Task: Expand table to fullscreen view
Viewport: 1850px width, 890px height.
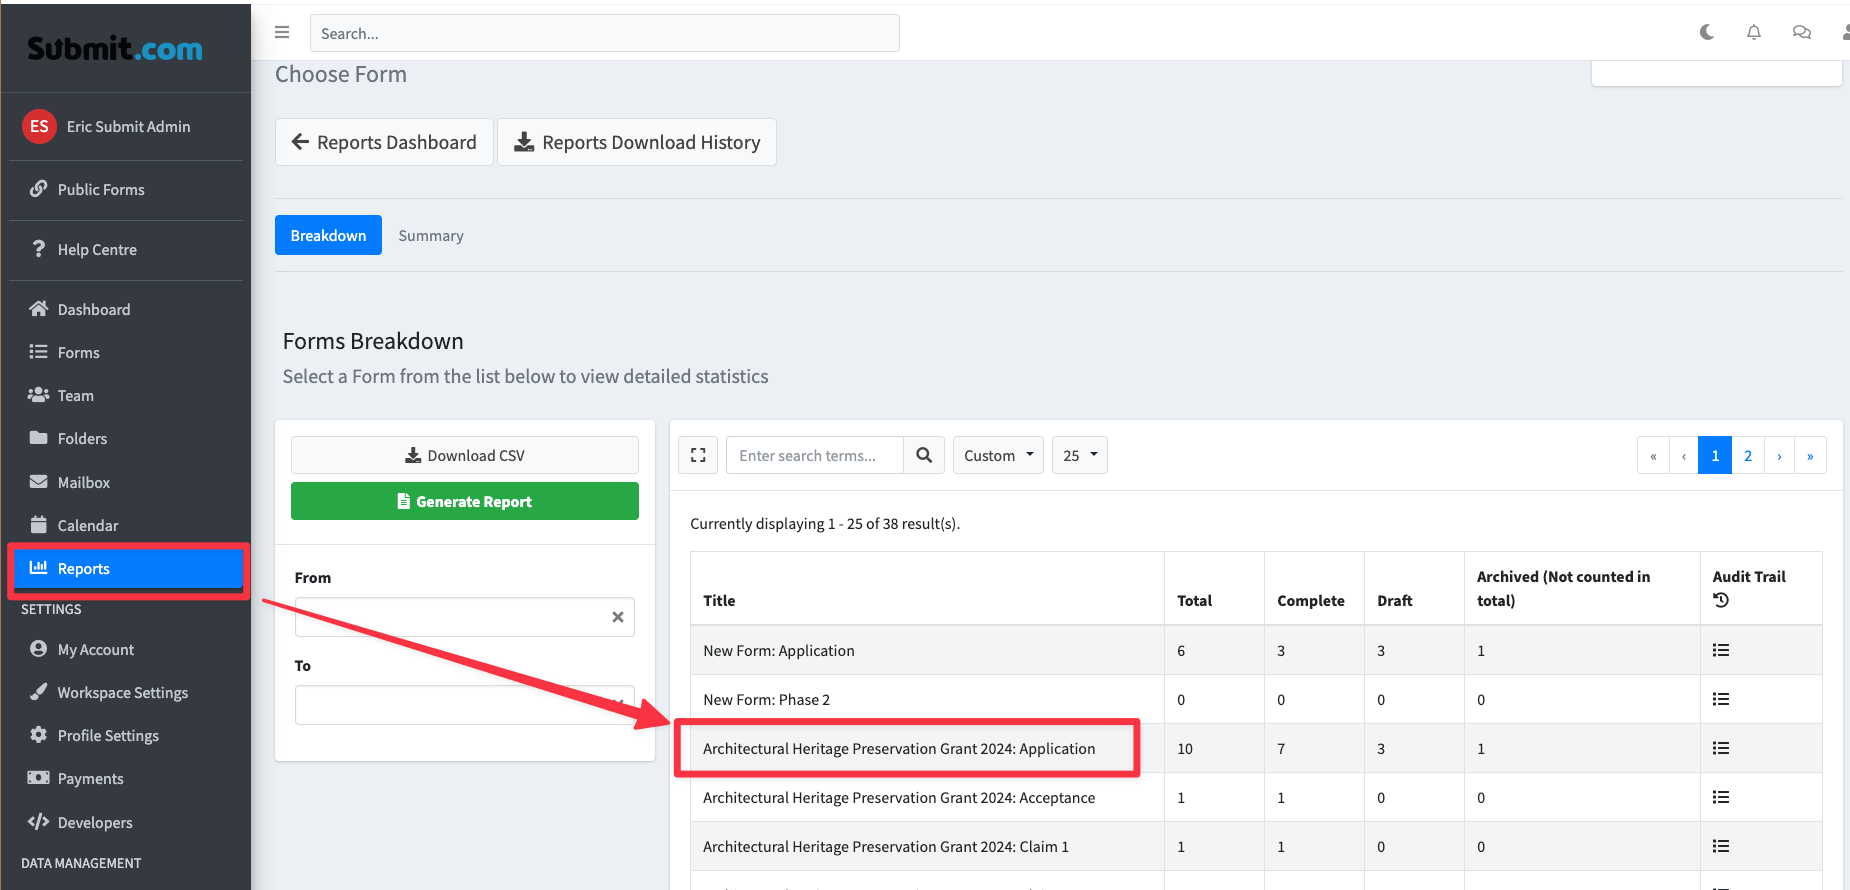Action: 698,455
